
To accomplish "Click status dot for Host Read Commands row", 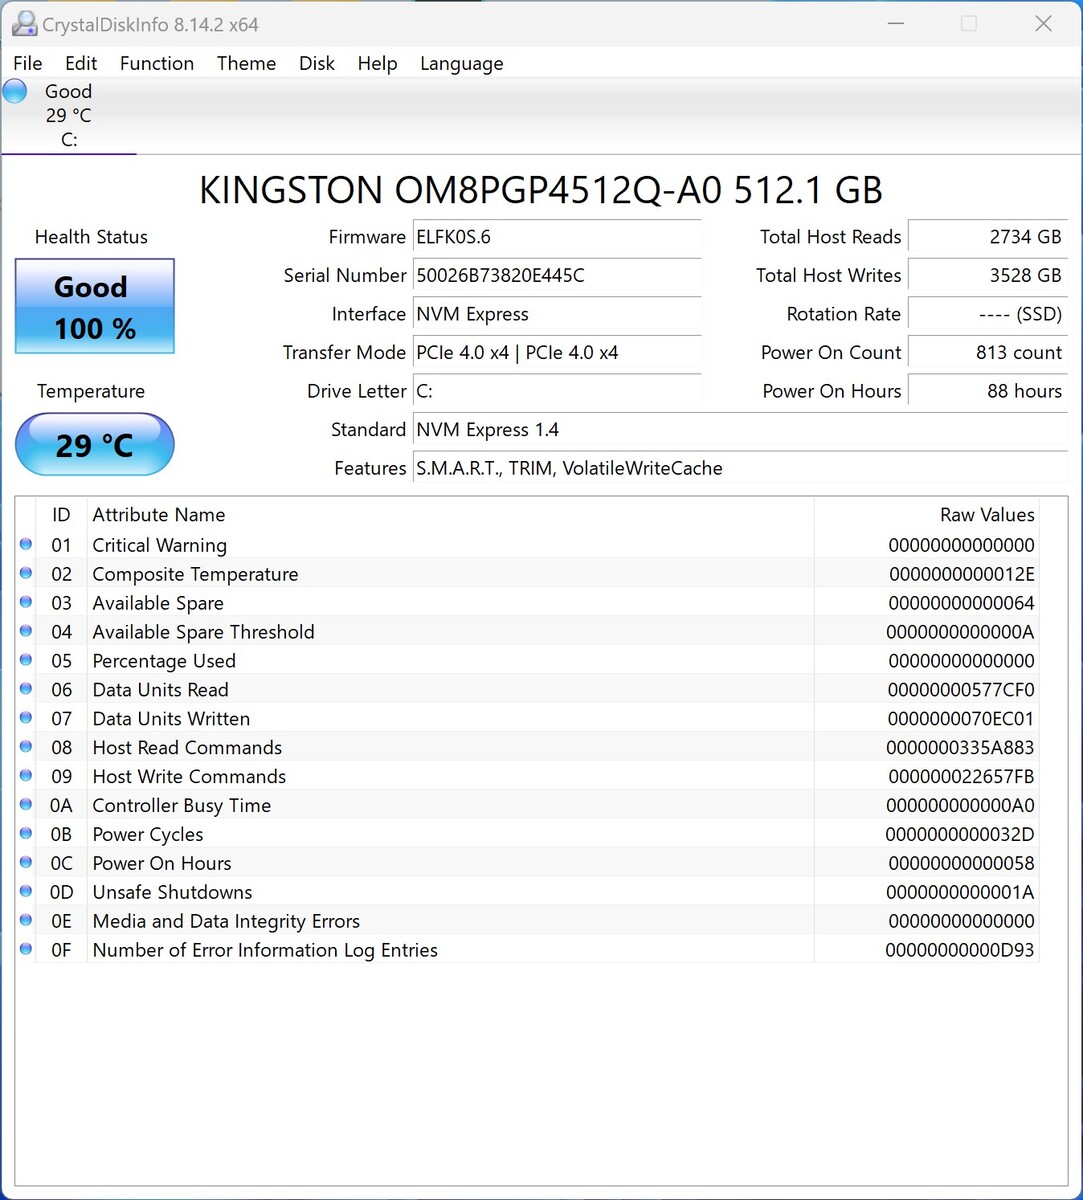I will click(26, 748).
